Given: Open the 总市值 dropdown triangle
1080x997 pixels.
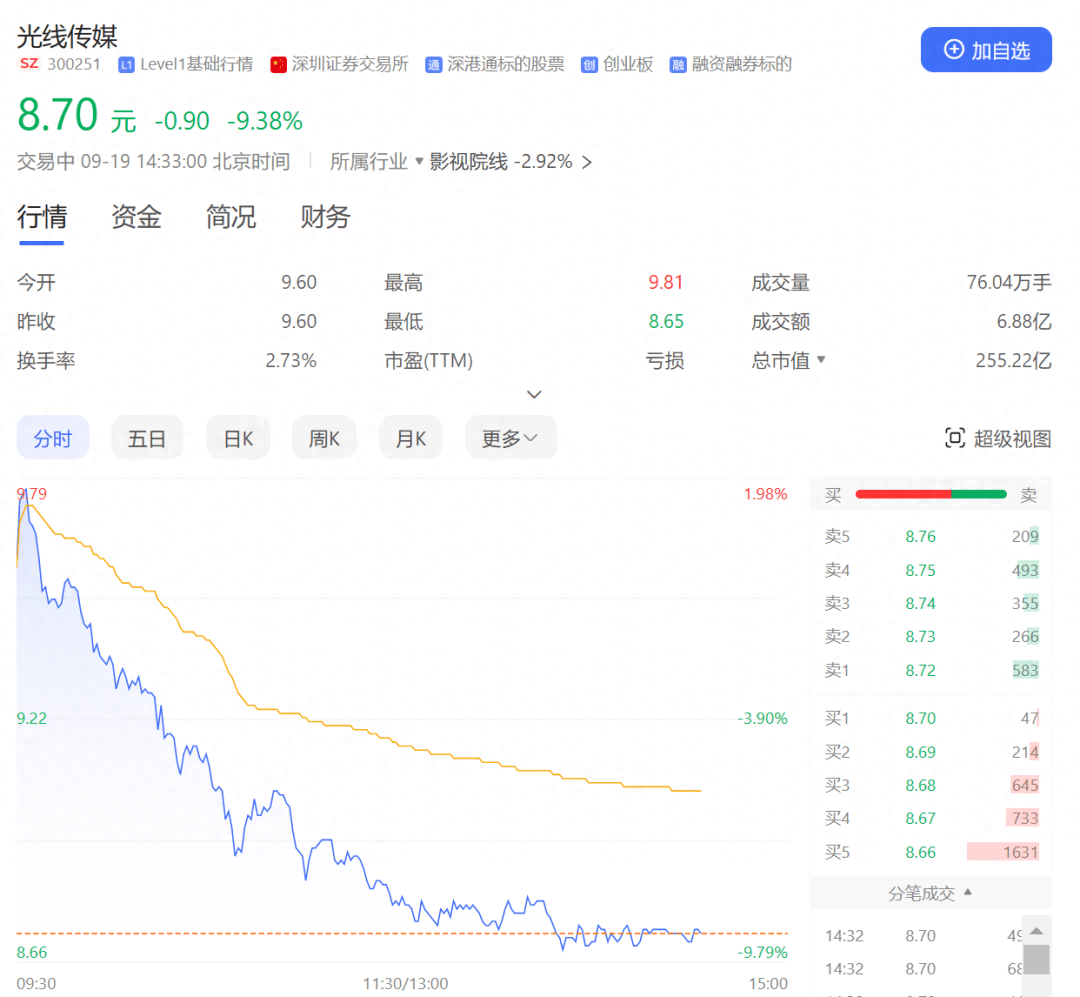Looking at the screenshot, I should point(820,359).
